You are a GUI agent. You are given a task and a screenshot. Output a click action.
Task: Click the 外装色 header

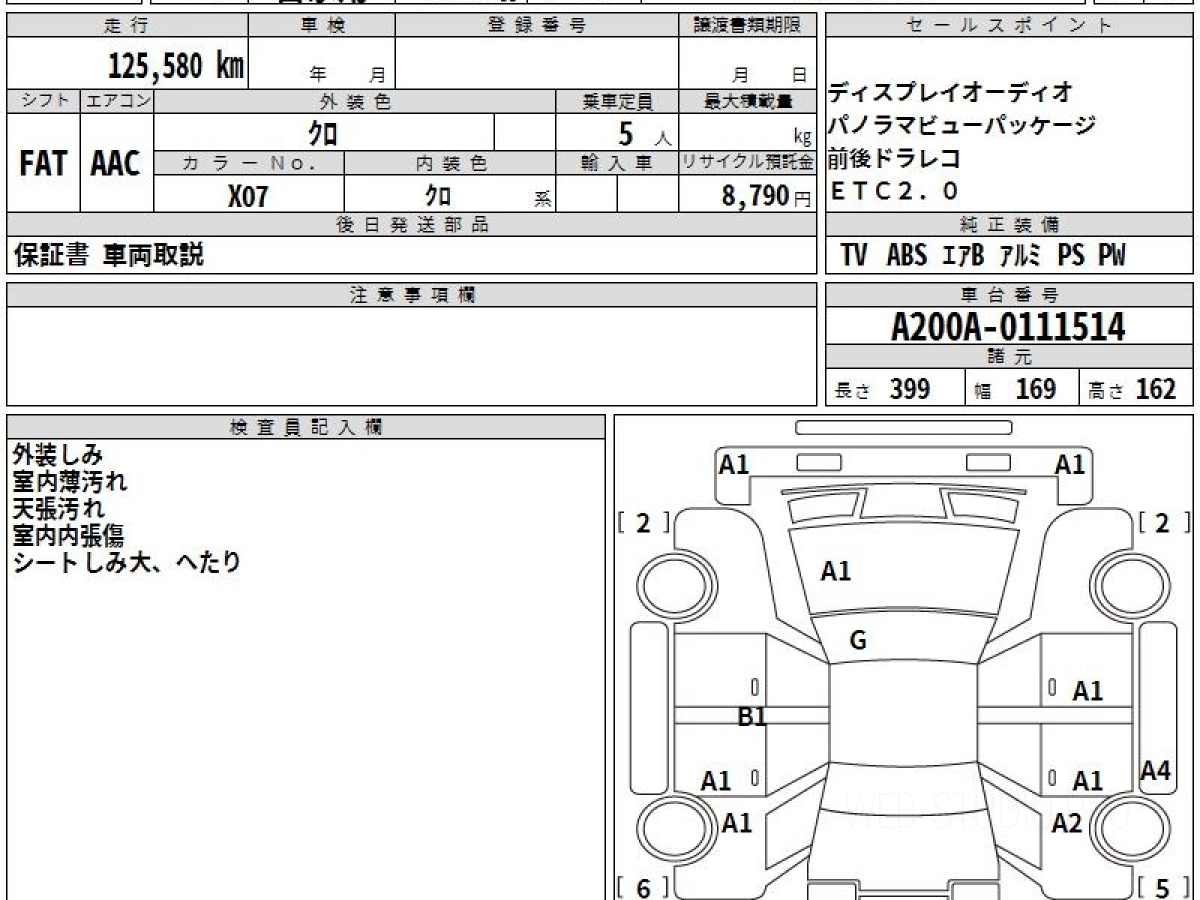(x=355, y=101)
